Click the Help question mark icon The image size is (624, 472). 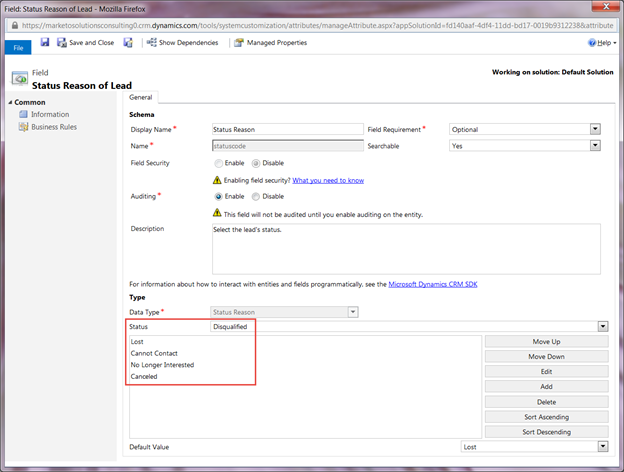pyautogui.click(x=592, y=43)
